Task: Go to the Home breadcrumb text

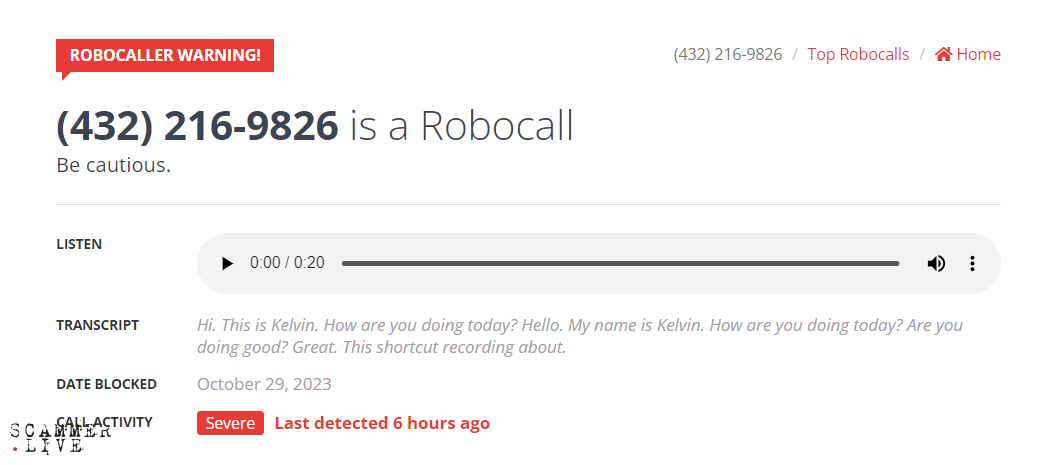Action: click(x=978, y=54)
